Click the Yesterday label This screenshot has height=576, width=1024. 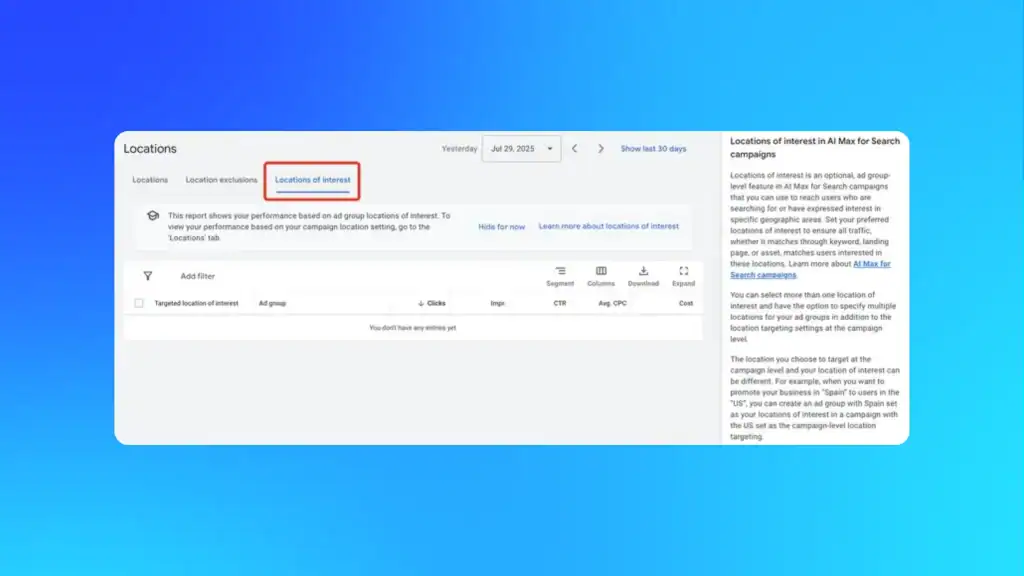tap(459, 149)
